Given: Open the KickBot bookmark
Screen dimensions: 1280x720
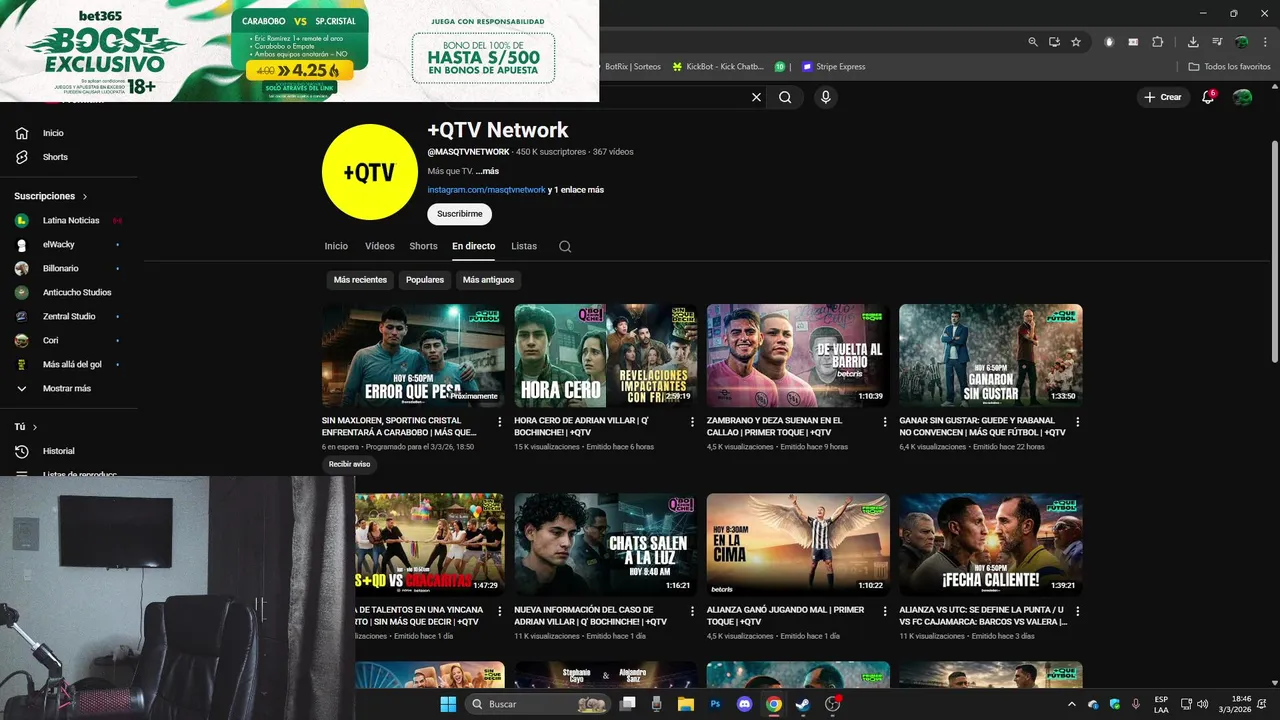Looking at the screenshot, I should pyautogui.click(x=718, y=67).
